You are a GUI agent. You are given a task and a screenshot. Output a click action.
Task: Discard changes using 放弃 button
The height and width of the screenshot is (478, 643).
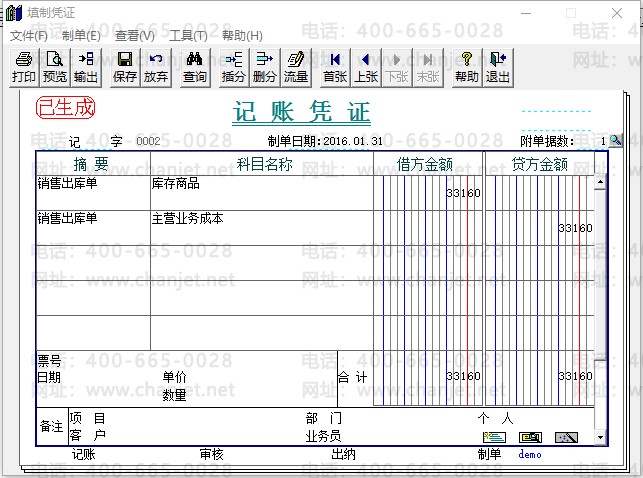(x=156, y=67)
